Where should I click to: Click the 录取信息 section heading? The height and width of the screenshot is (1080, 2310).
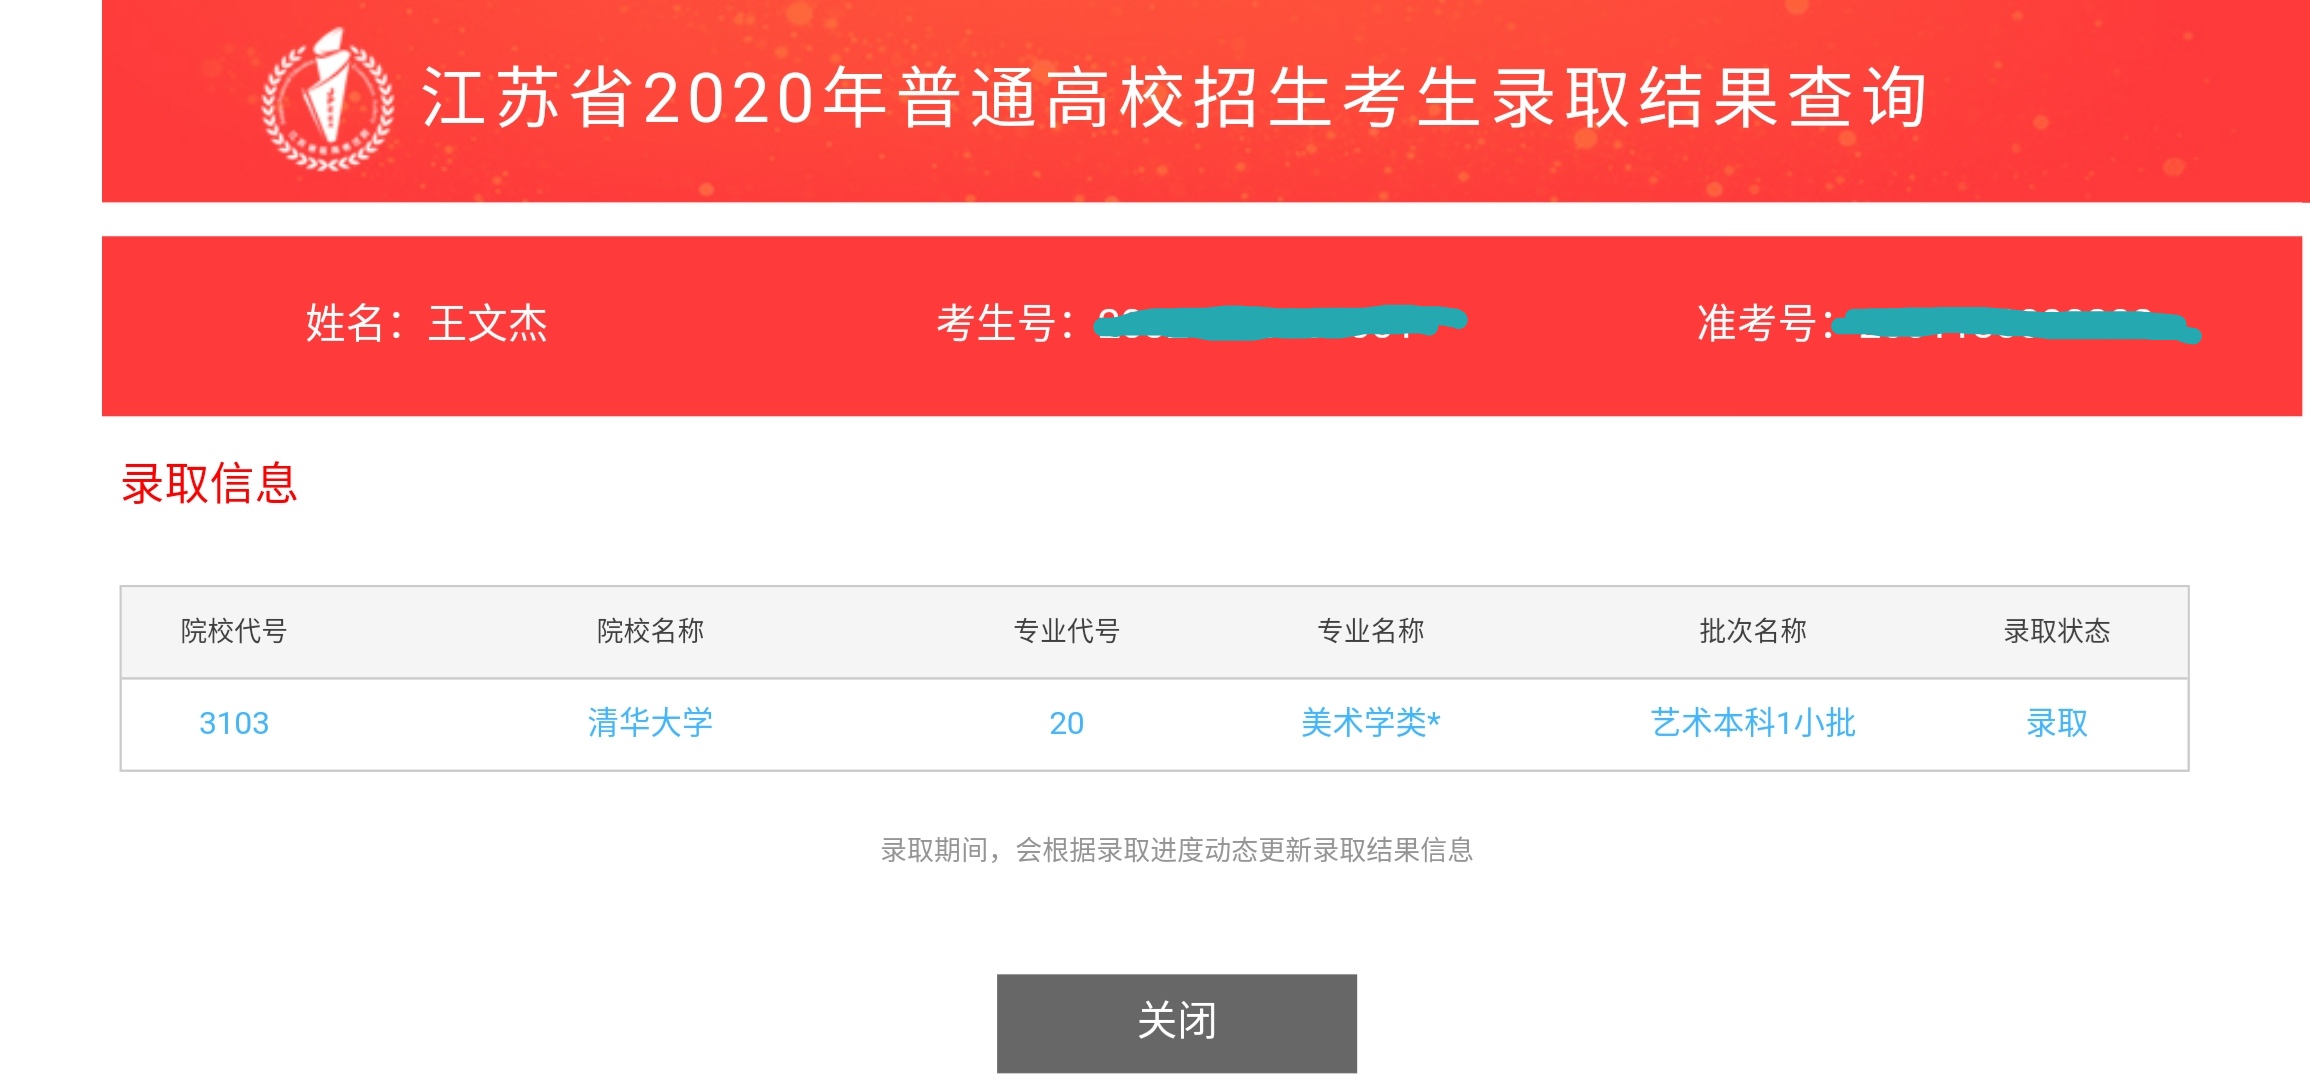tap(210, 484)
